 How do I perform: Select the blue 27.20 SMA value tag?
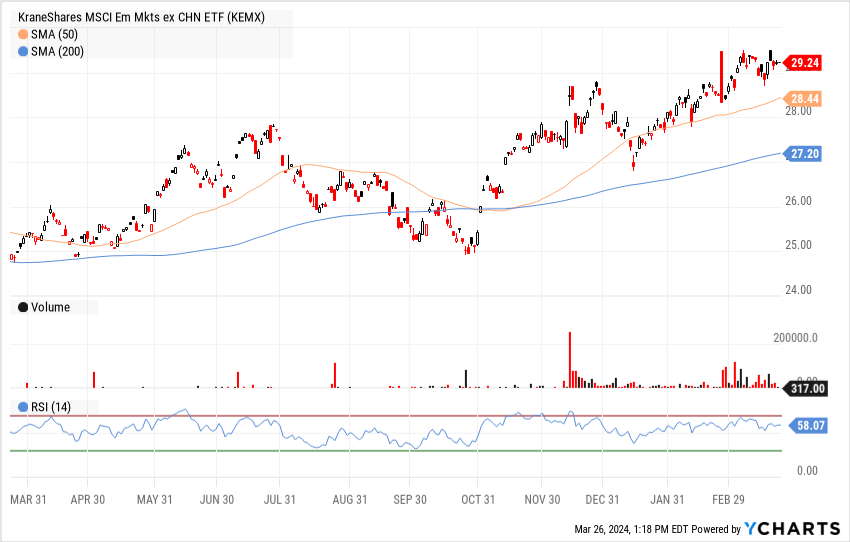[805, 154]
